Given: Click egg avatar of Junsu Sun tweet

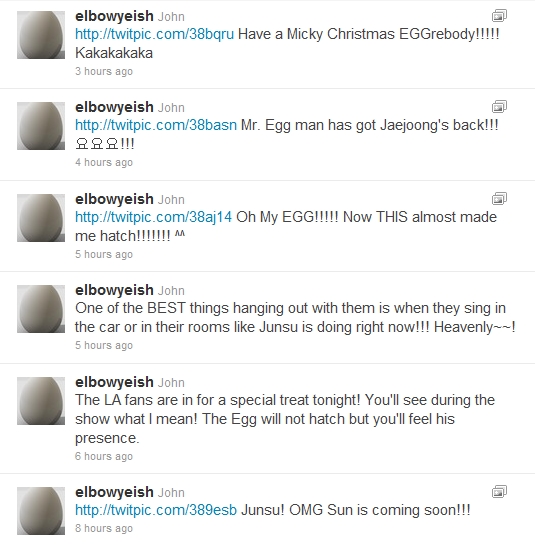Looking at the screenshot, I should [41, 511].
